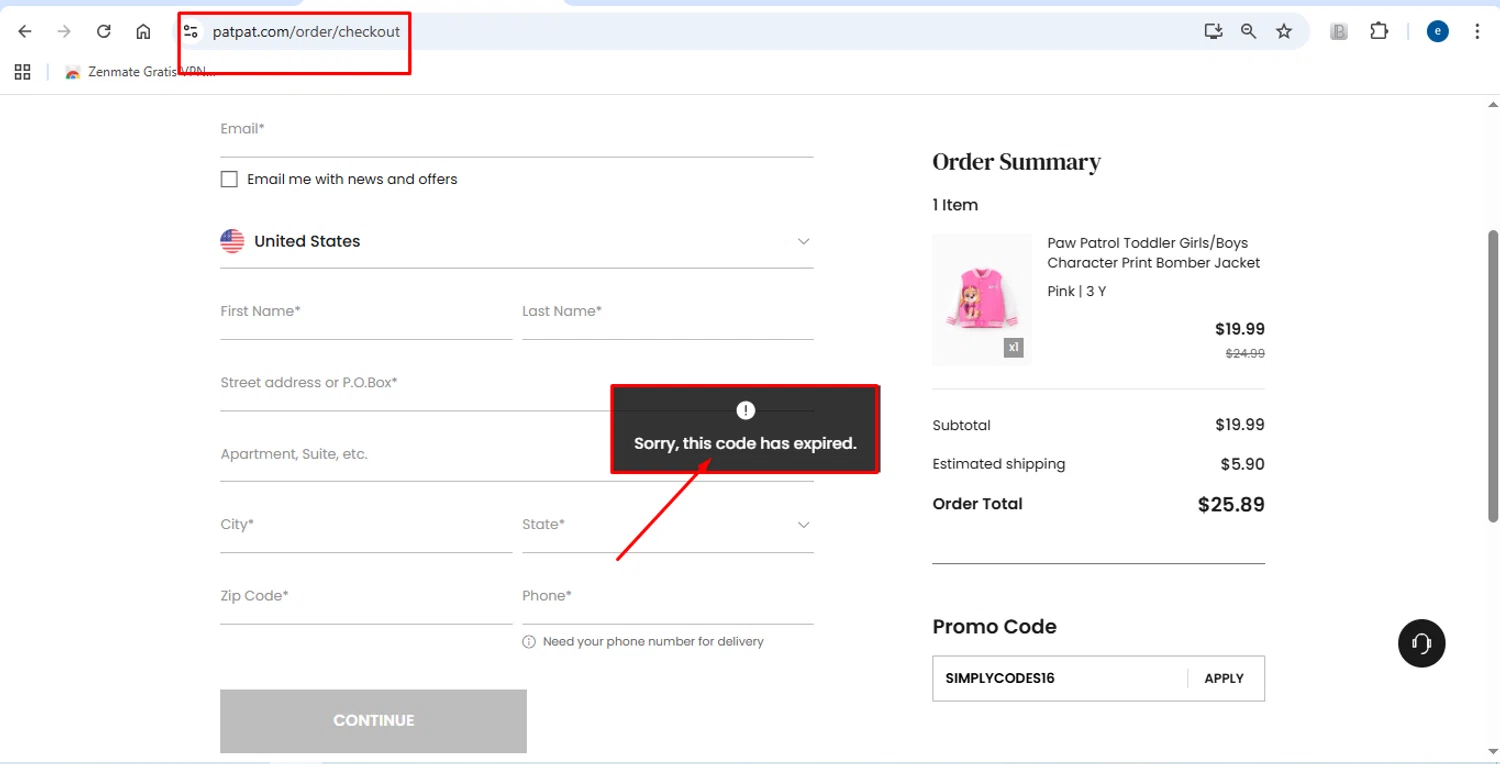Open the apps grid in bookmarks bar
The image size is (1500, 764).
[23, 72]
